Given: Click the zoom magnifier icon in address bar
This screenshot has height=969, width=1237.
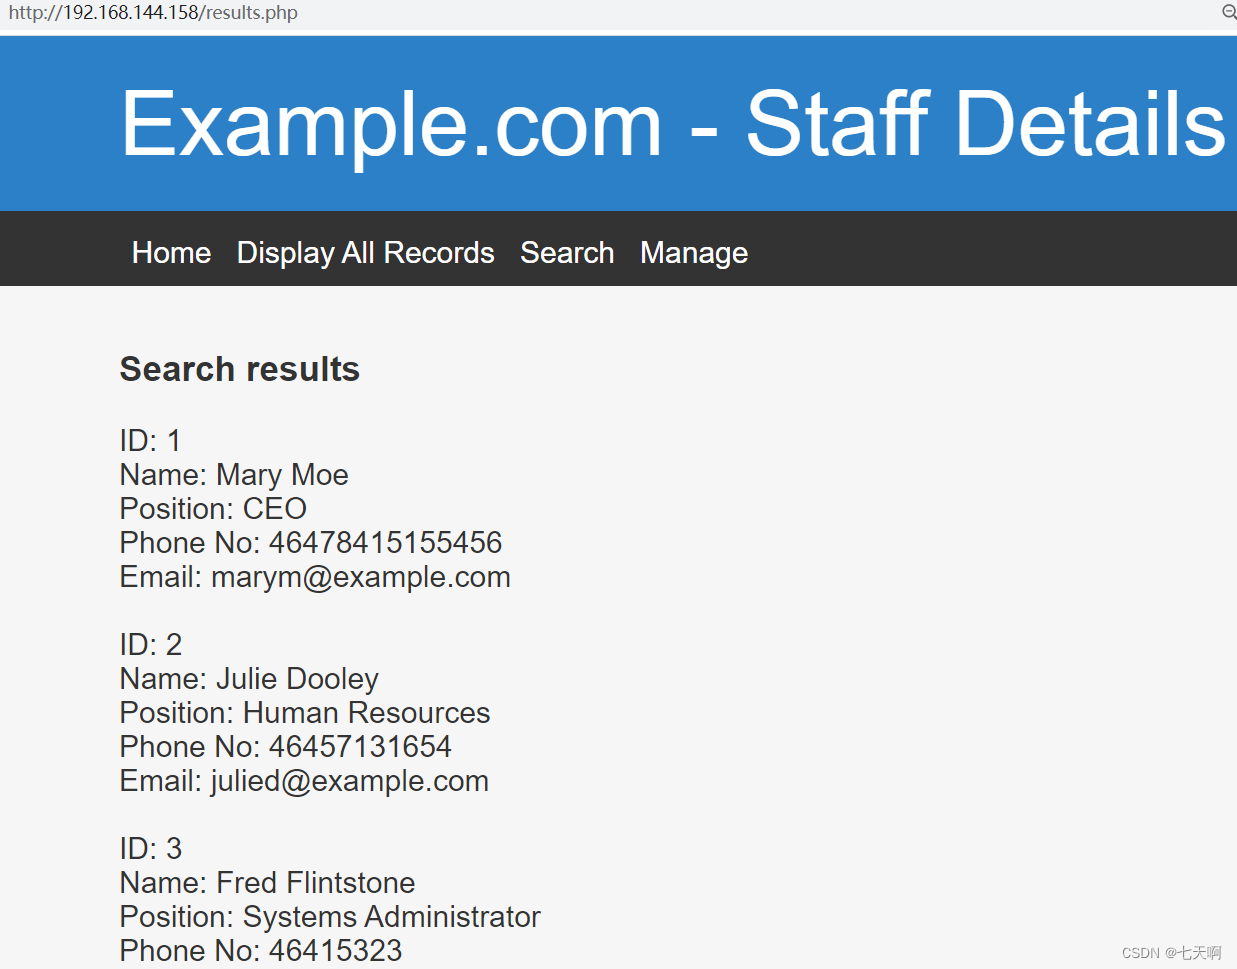Looking at the screenshot, I should pos(1229,12).
